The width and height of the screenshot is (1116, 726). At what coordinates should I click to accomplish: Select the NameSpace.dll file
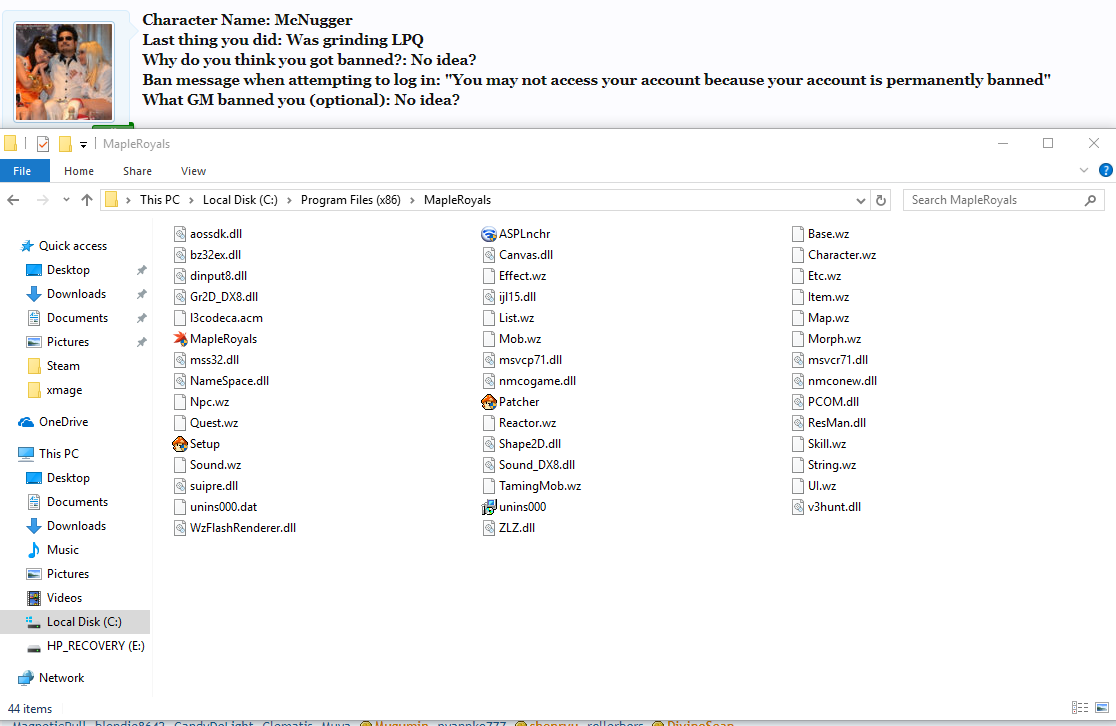[221, 381]
